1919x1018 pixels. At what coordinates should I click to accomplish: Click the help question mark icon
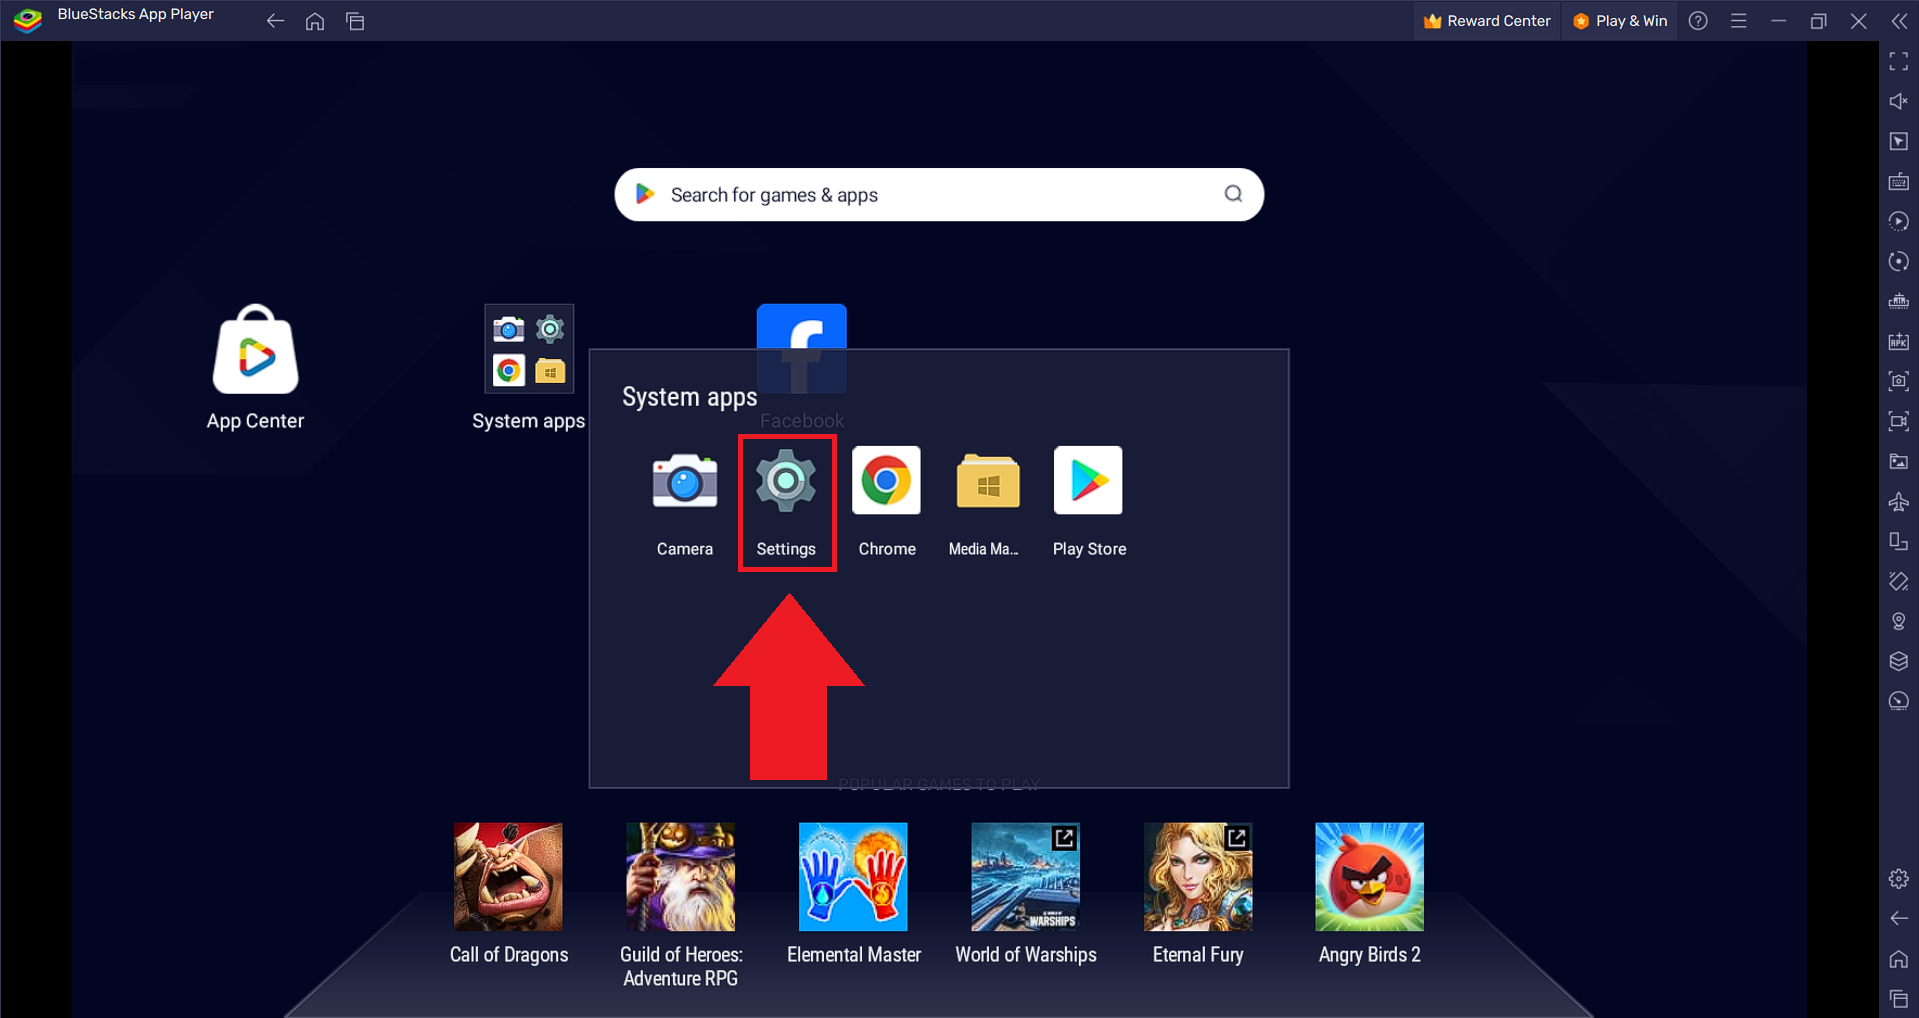1698,21
